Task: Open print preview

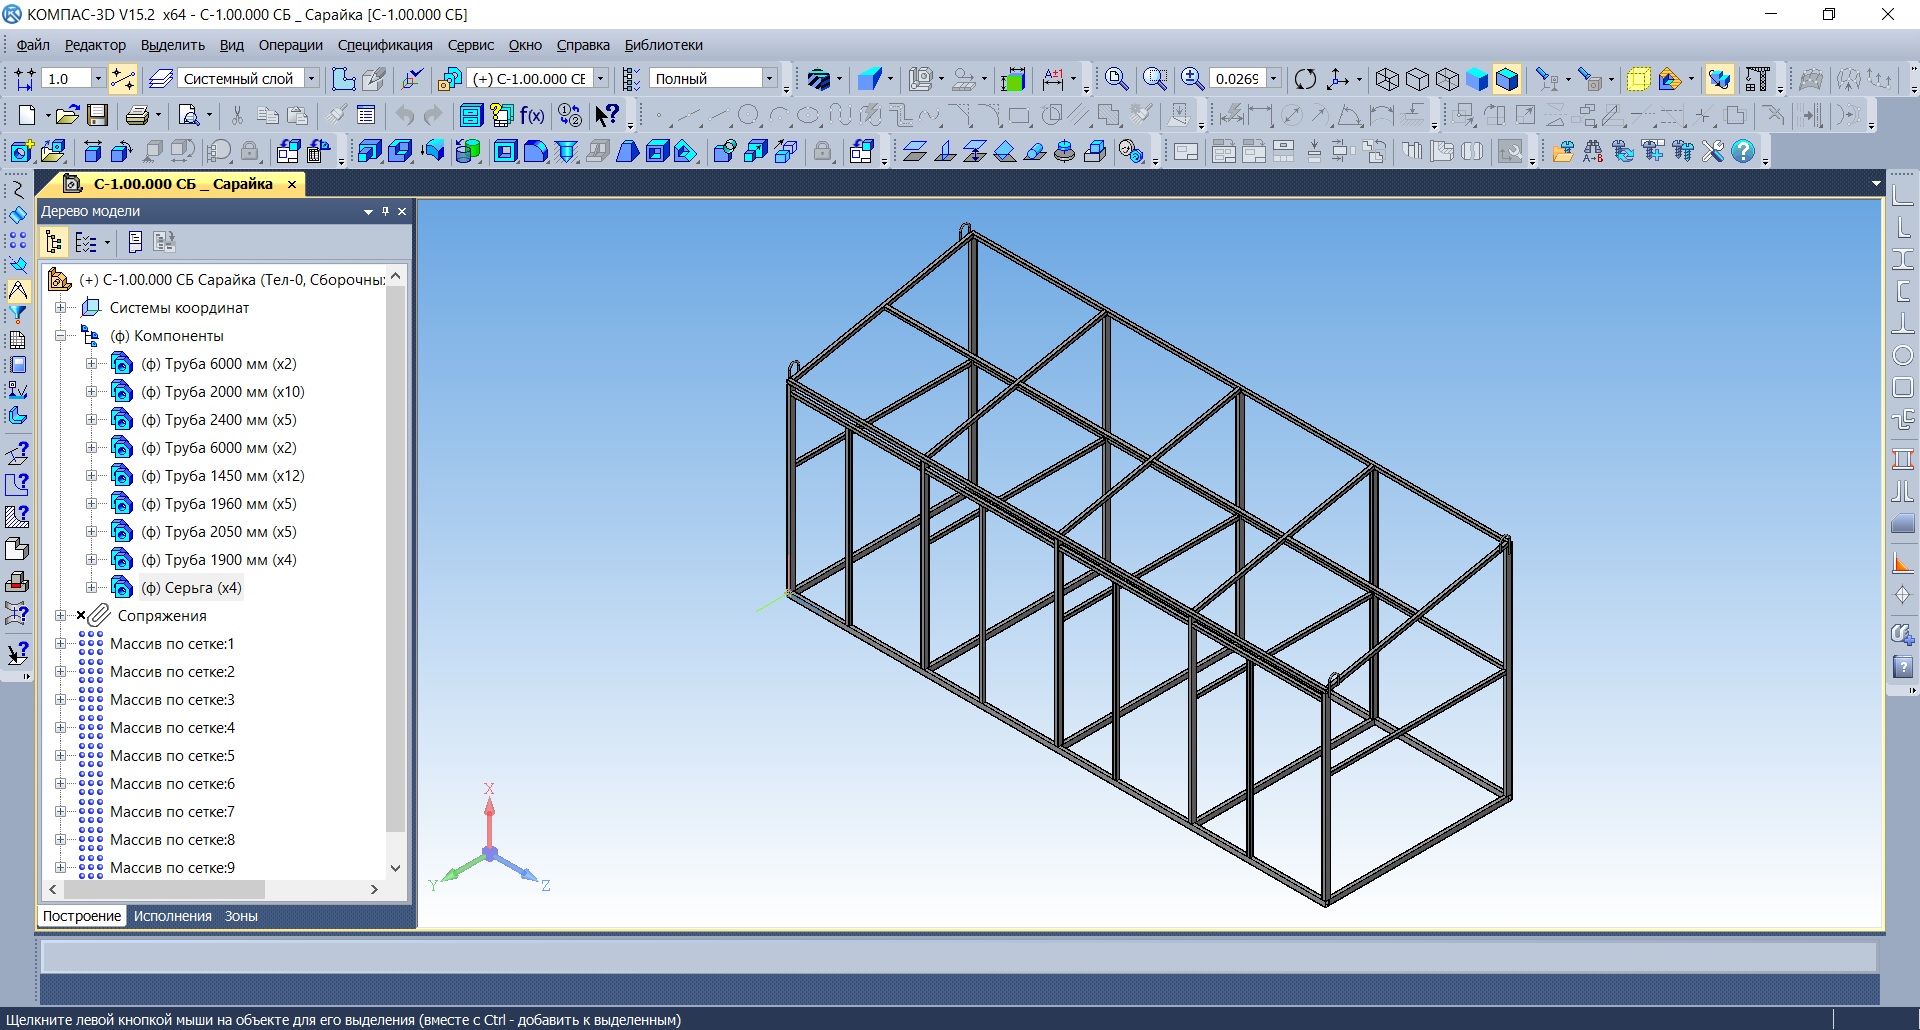Action: (x=189, y=116)
